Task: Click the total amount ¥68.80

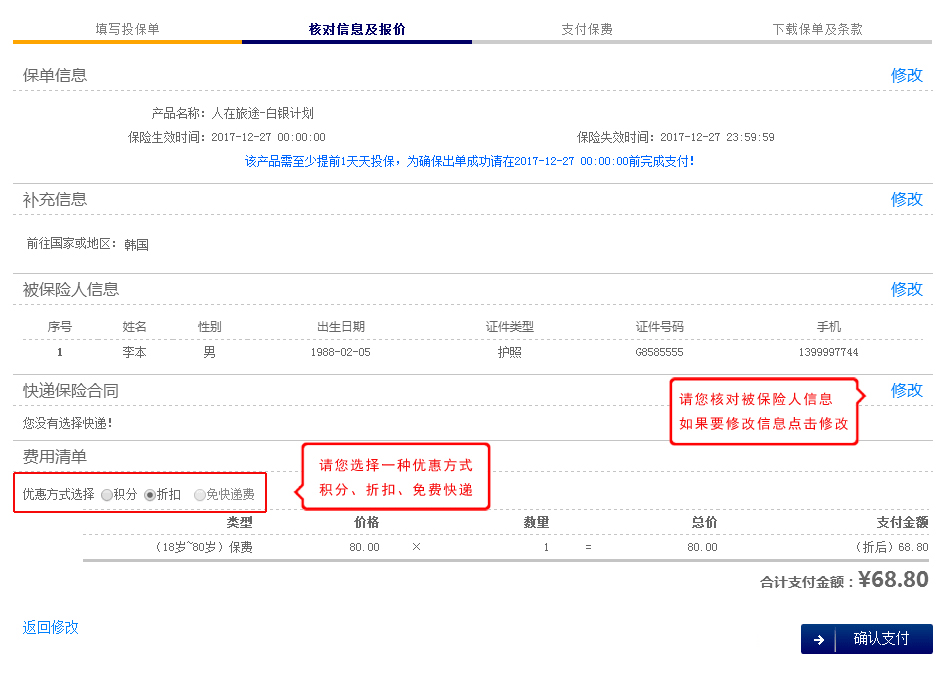Action: tap(893, 580)
